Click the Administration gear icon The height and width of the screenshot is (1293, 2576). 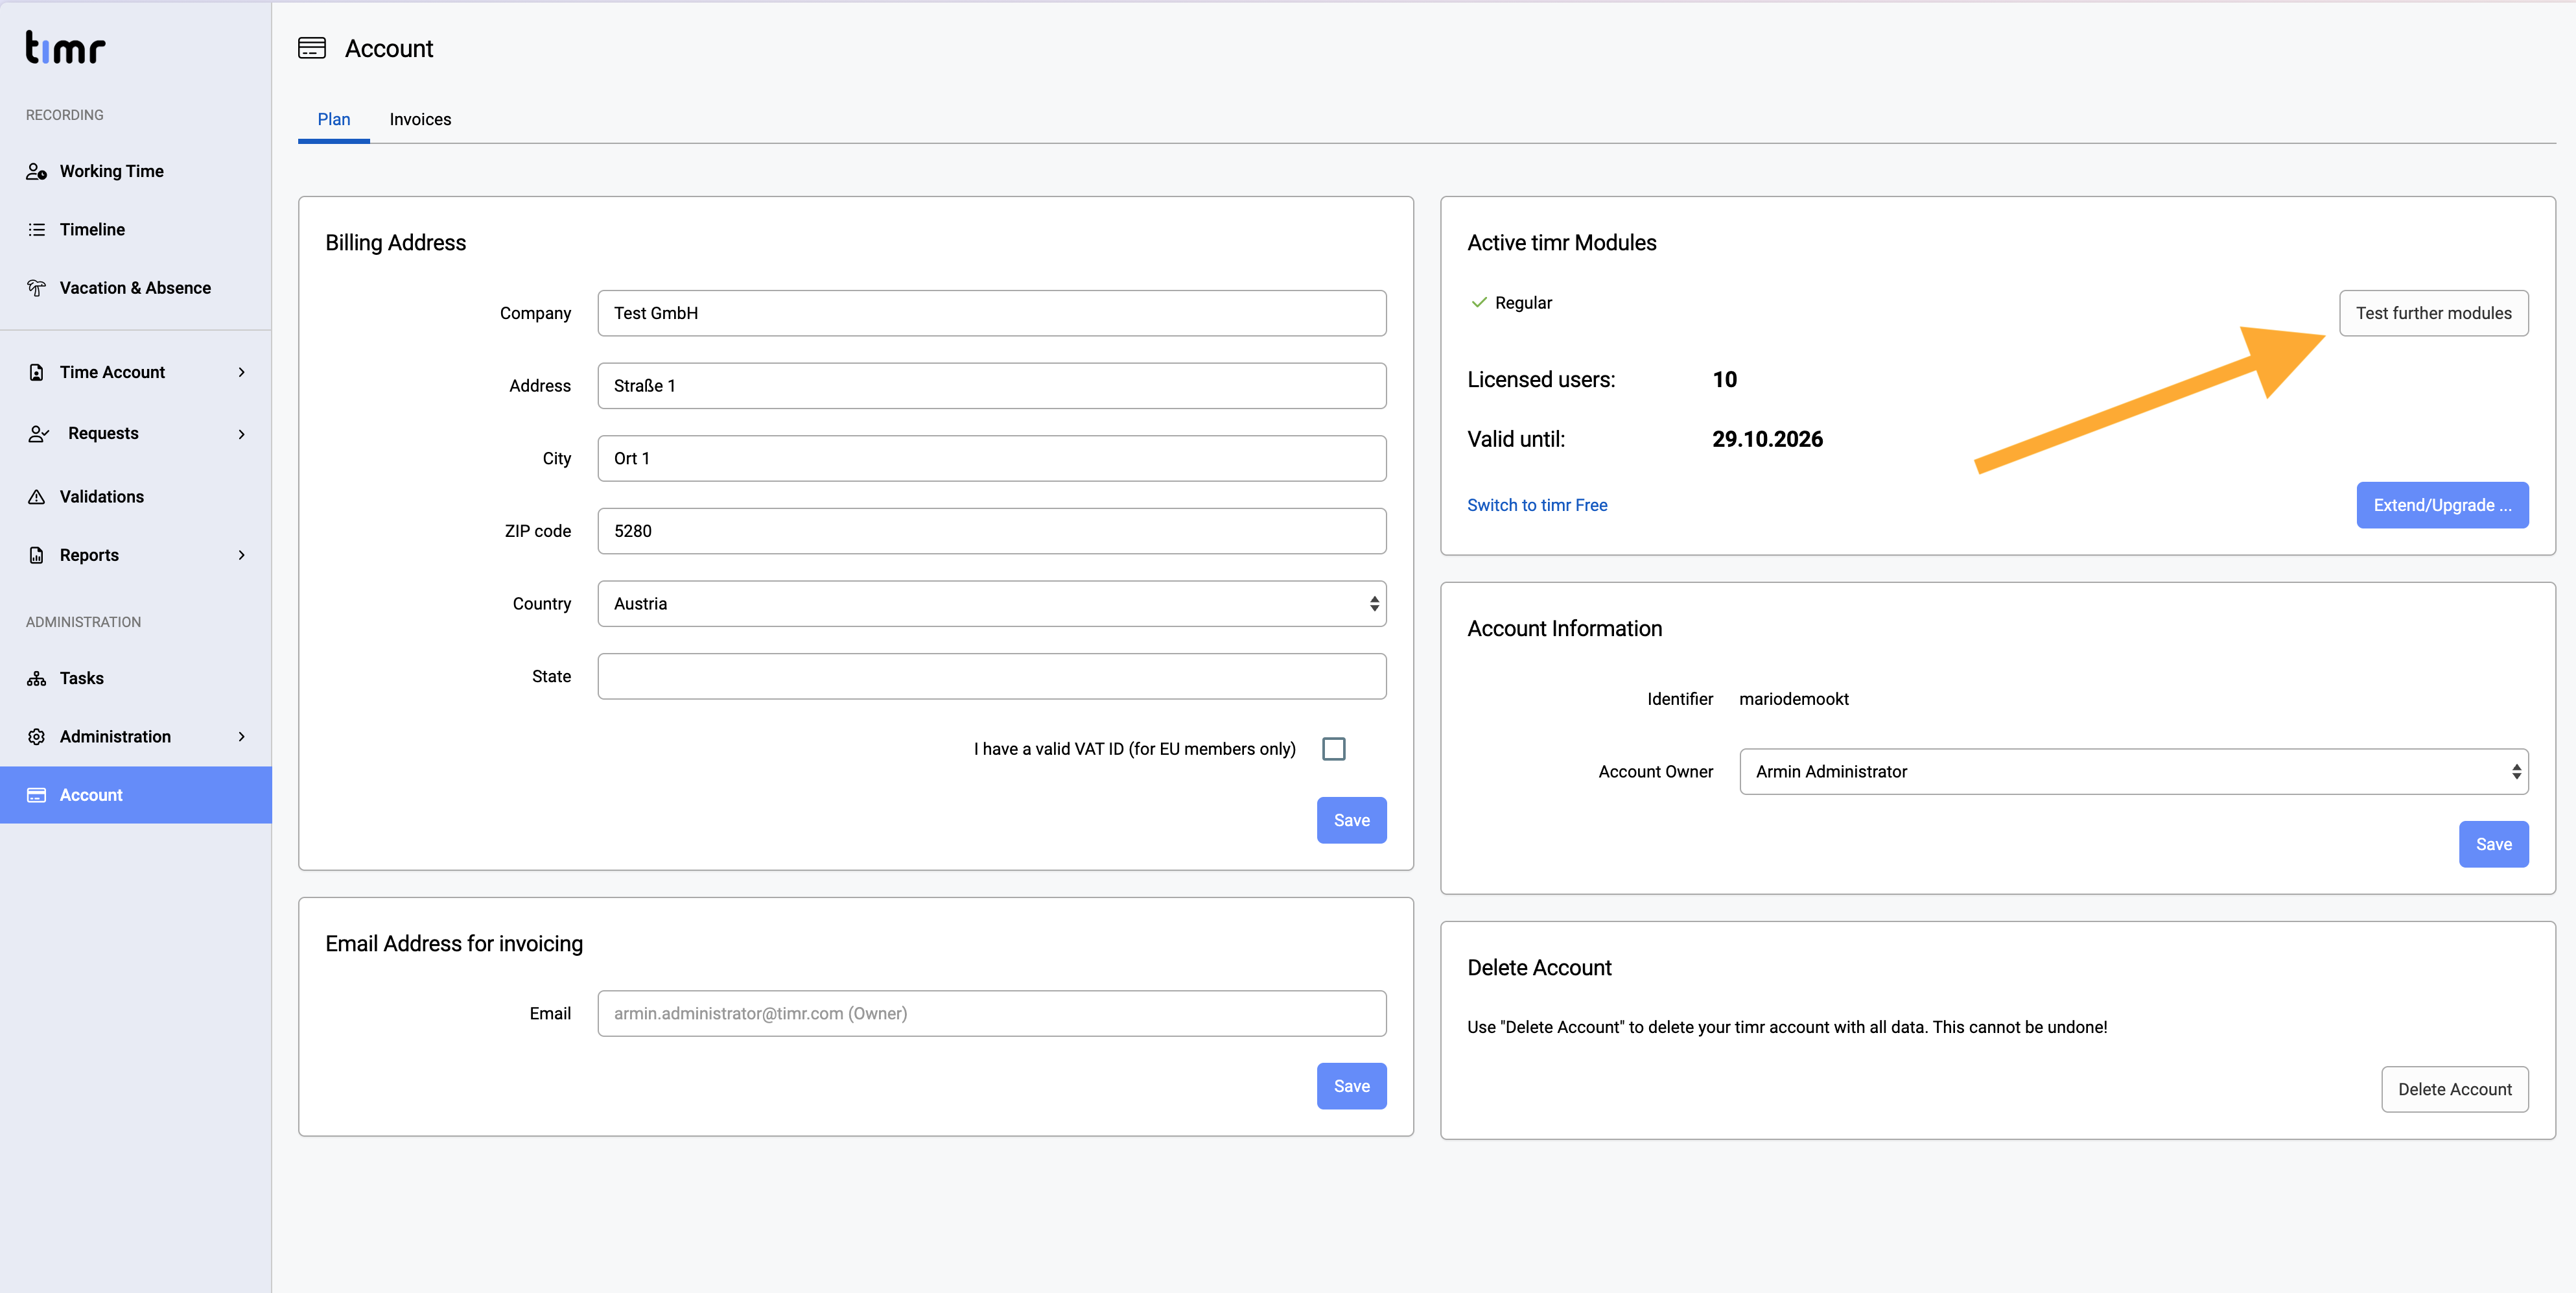pos(36,737)
